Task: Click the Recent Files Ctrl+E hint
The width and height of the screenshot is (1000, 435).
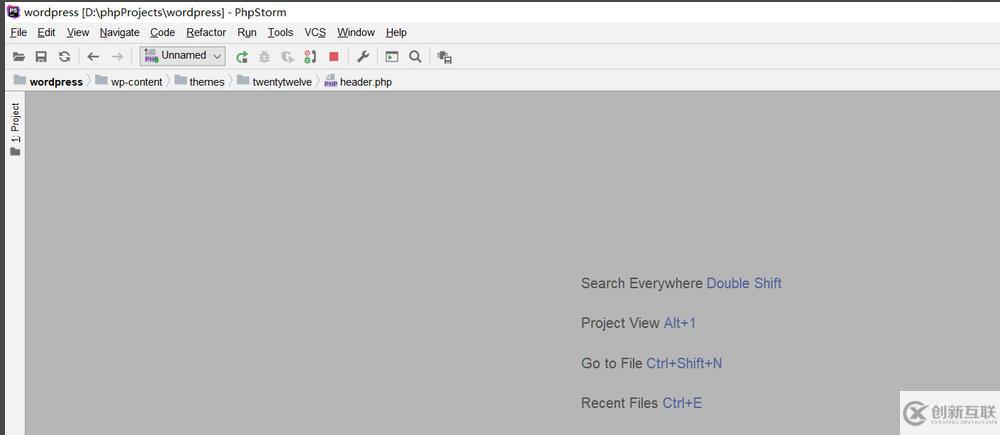Action: [x=642, y=403]
